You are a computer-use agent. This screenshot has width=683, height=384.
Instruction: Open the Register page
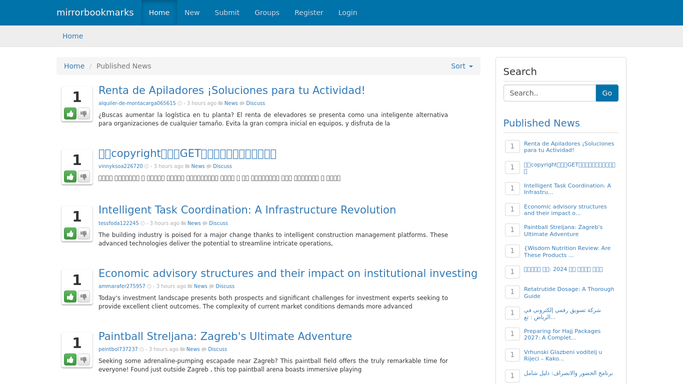point(308,13)
